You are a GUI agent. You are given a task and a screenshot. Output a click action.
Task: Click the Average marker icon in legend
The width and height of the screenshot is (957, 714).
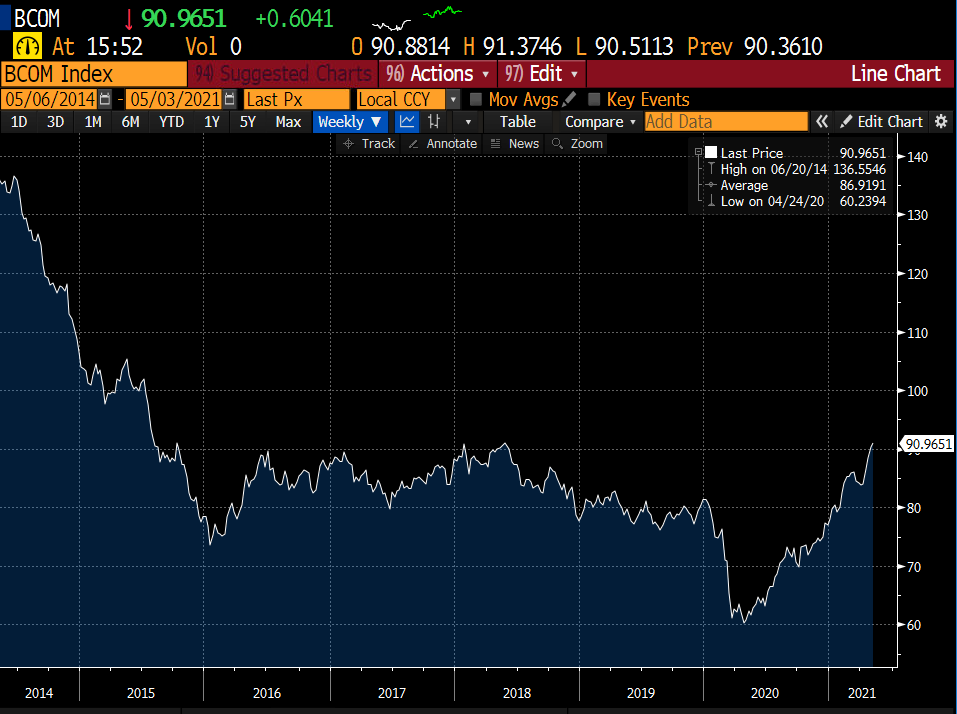[x=711, y=185]
